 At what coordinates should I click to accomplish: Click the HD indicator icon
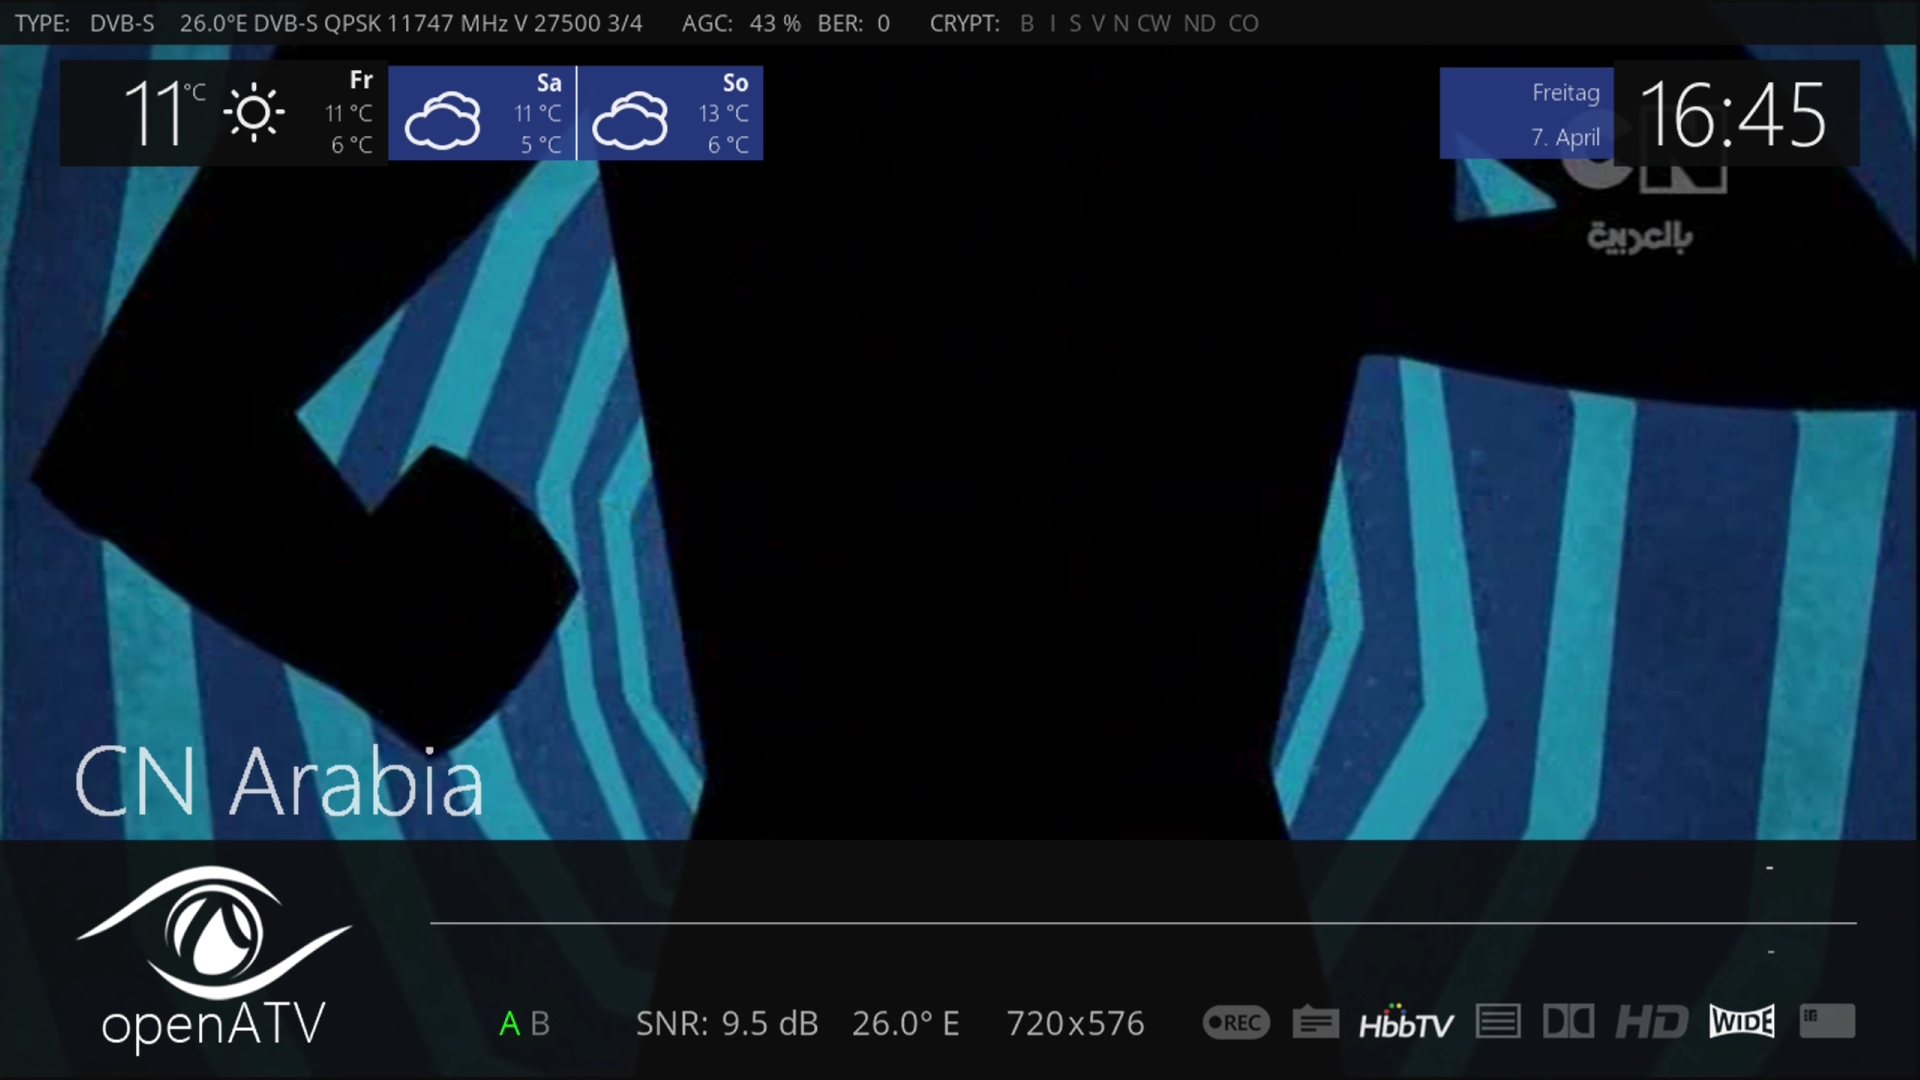tap(1652, 1022)
